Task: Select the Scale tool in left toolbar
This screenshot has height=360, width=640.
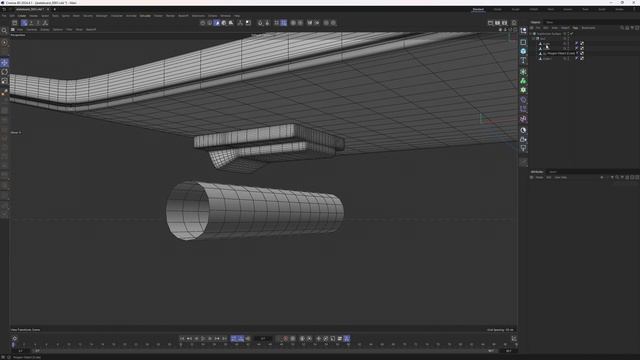Action: 4,81
